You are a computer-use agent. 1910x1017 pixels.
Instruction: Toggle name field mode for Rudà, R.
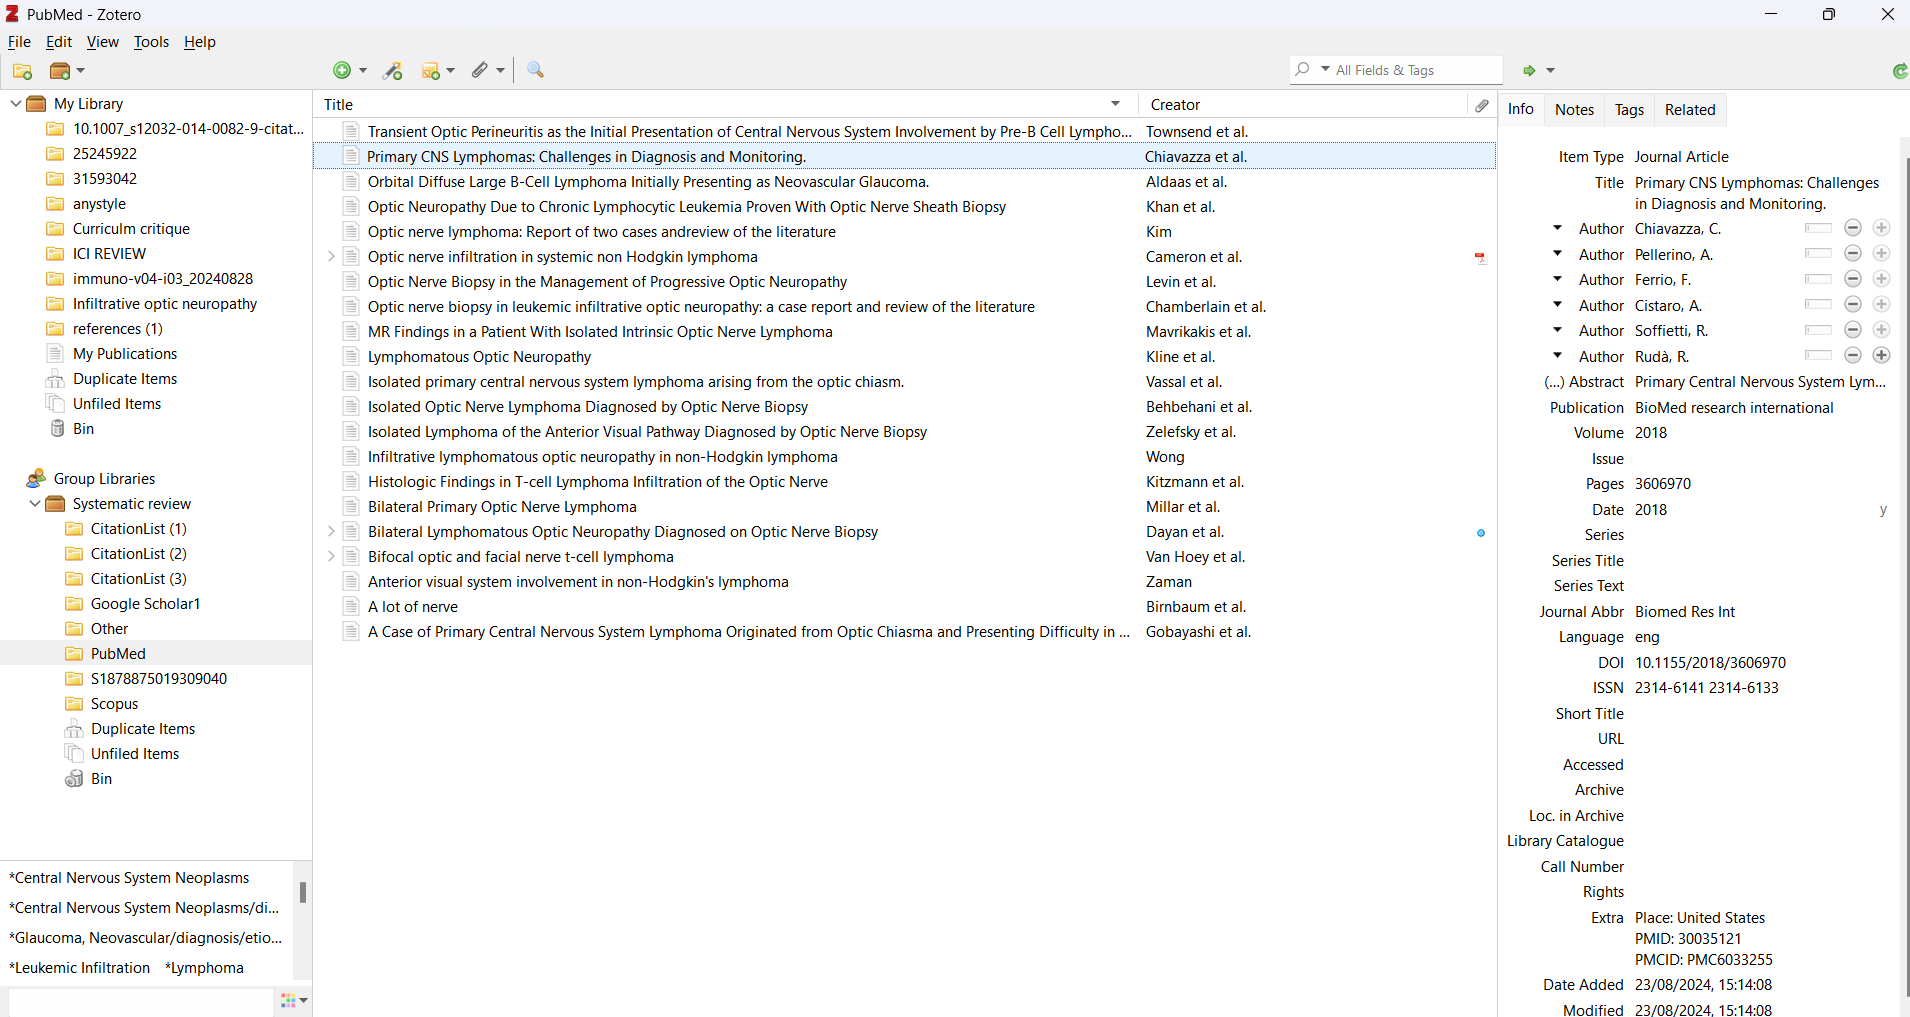[x=1818, y=356]
